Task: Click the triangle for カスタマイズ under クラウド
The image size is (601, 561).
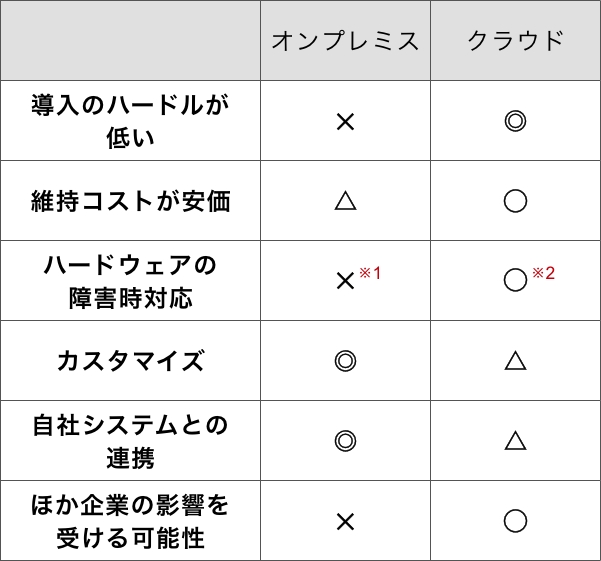Action: coord(515,361)
